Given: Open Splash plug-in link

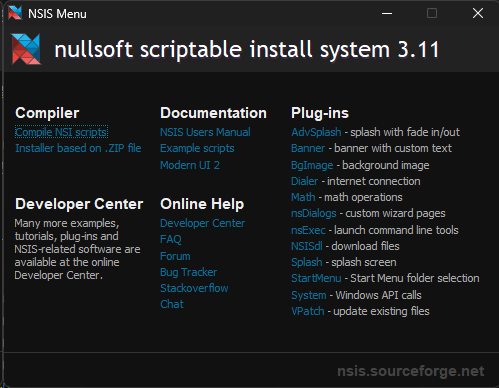Looking at the screenshot, I should coord(307,262).
